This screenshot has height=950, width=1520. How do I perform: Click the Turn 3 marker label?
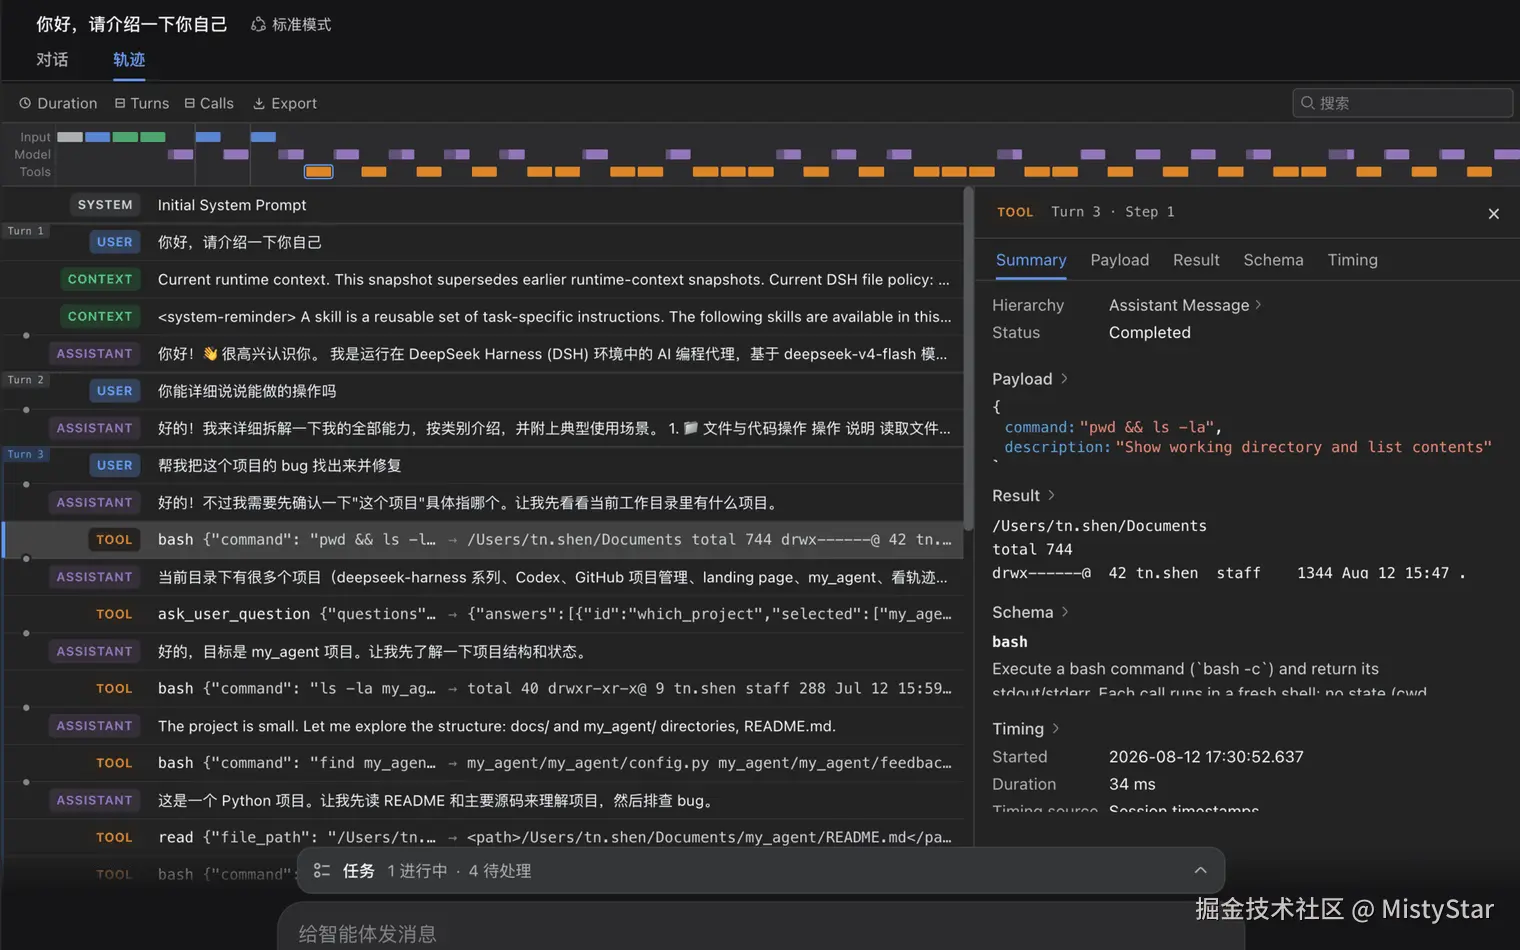point(25,454)
